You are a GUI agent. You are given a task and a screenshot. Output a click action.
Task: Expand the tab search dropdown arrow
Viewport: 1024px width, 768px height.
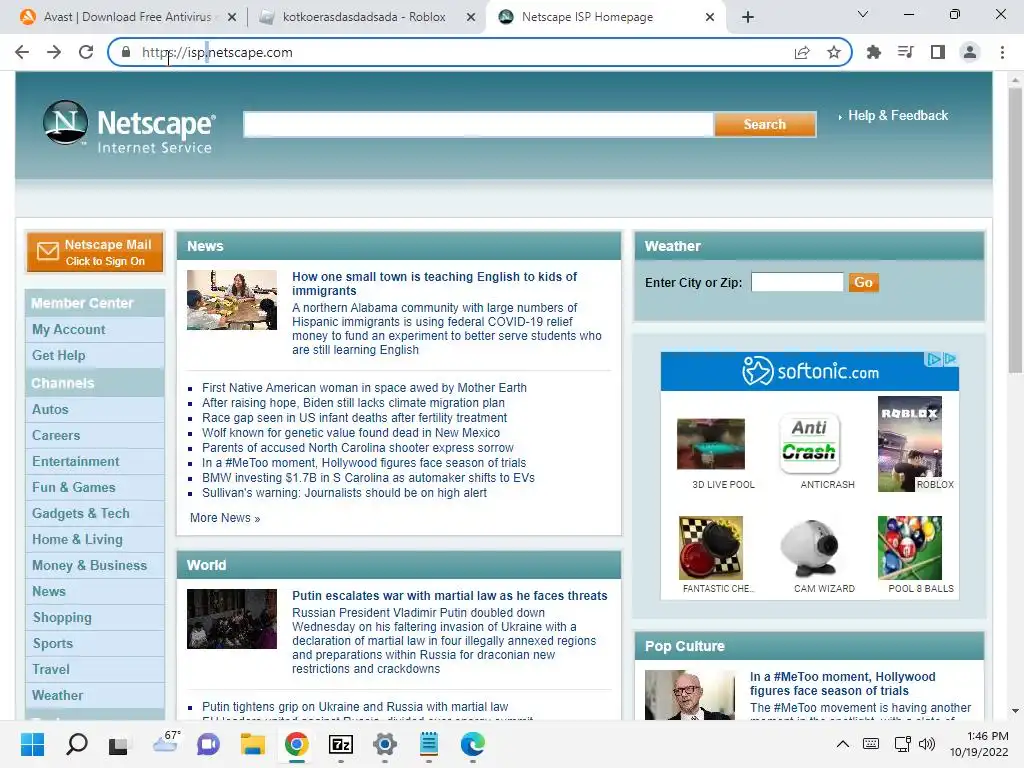point(863,14)
